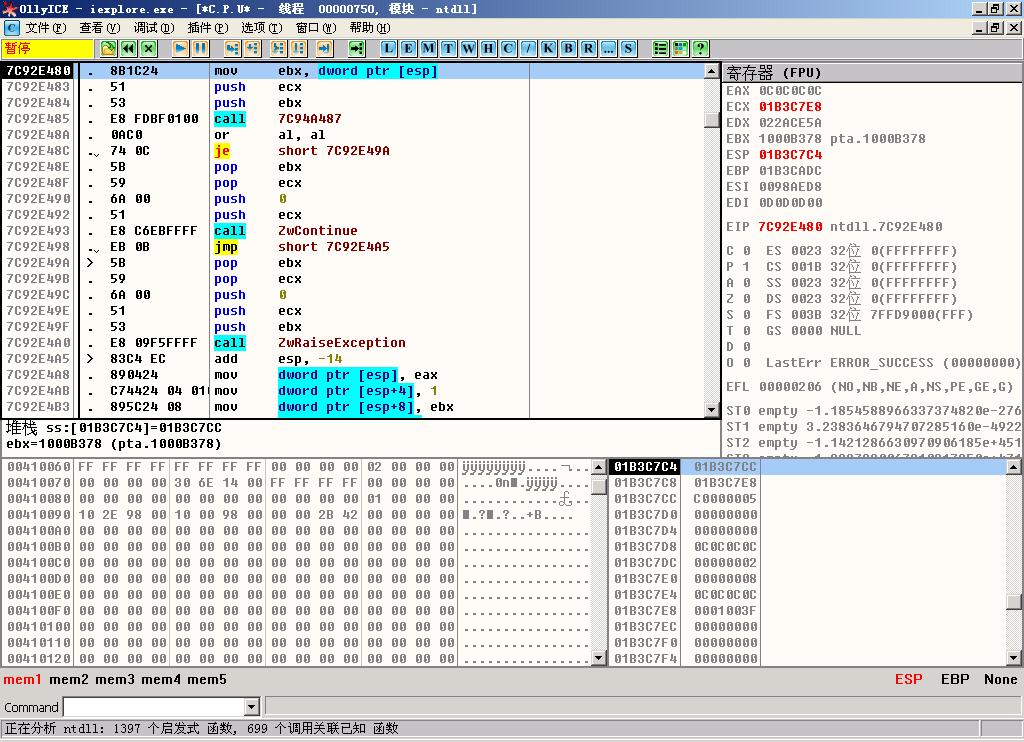The width and height of the screenshot is (1024, 742).
Task: Open Threads window with T button
Action: (449, 48)
